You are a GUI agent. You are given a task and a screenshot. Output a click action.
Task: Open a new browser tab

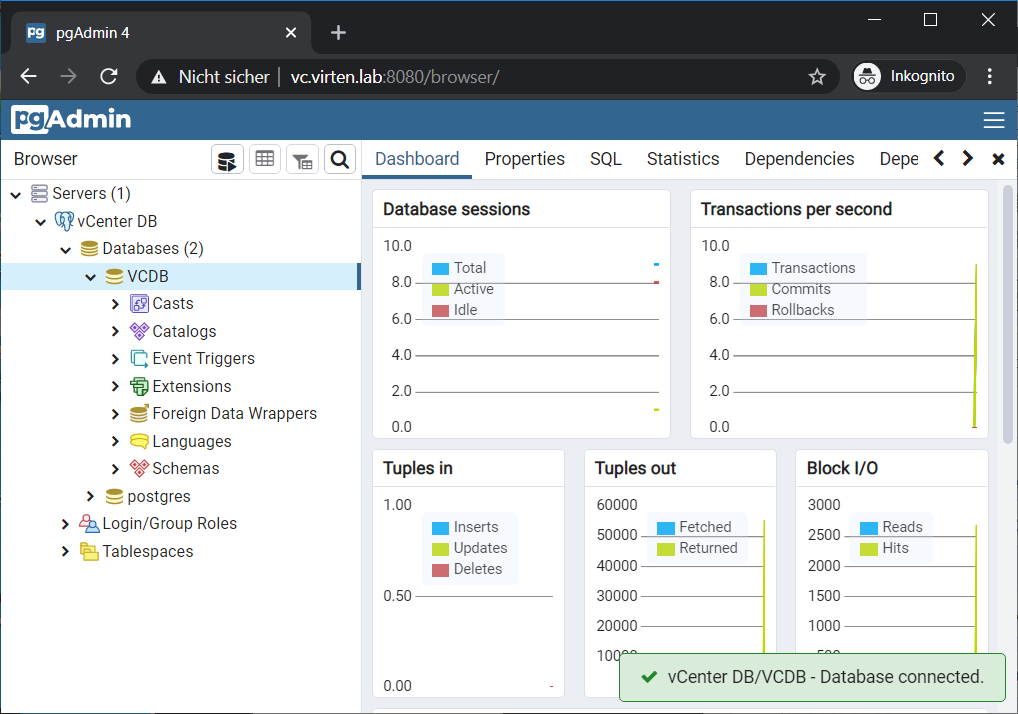338,32
